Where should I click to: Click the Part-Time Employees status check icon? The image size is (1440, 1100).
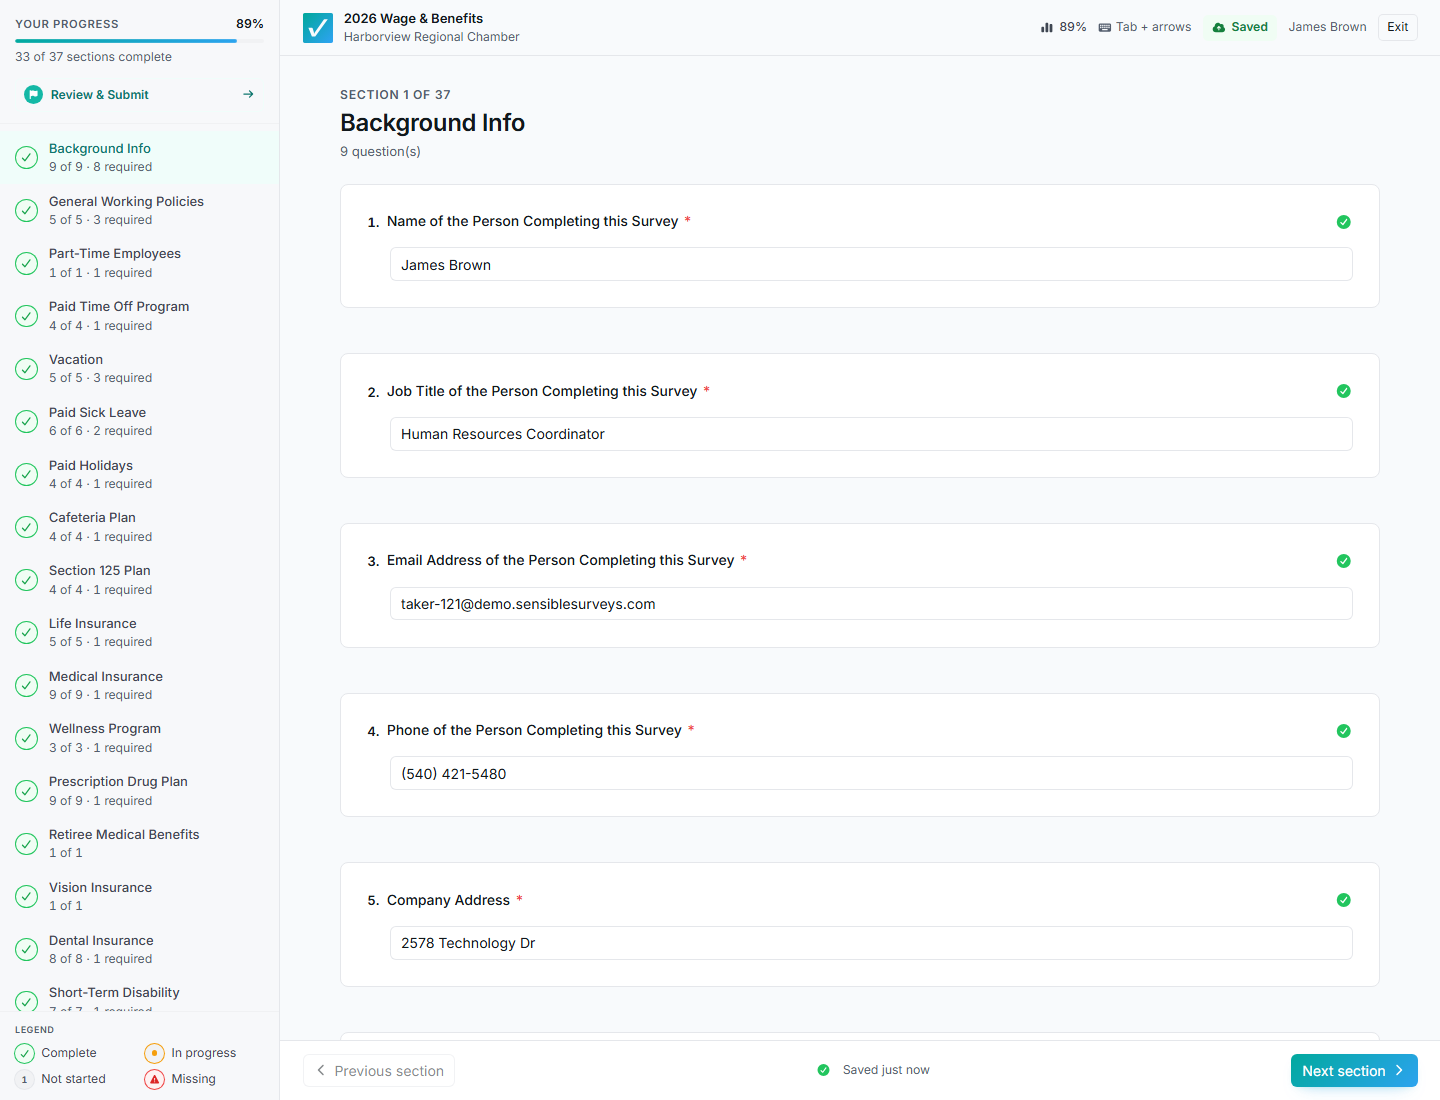pyautogui.click(x=27, y=263)
